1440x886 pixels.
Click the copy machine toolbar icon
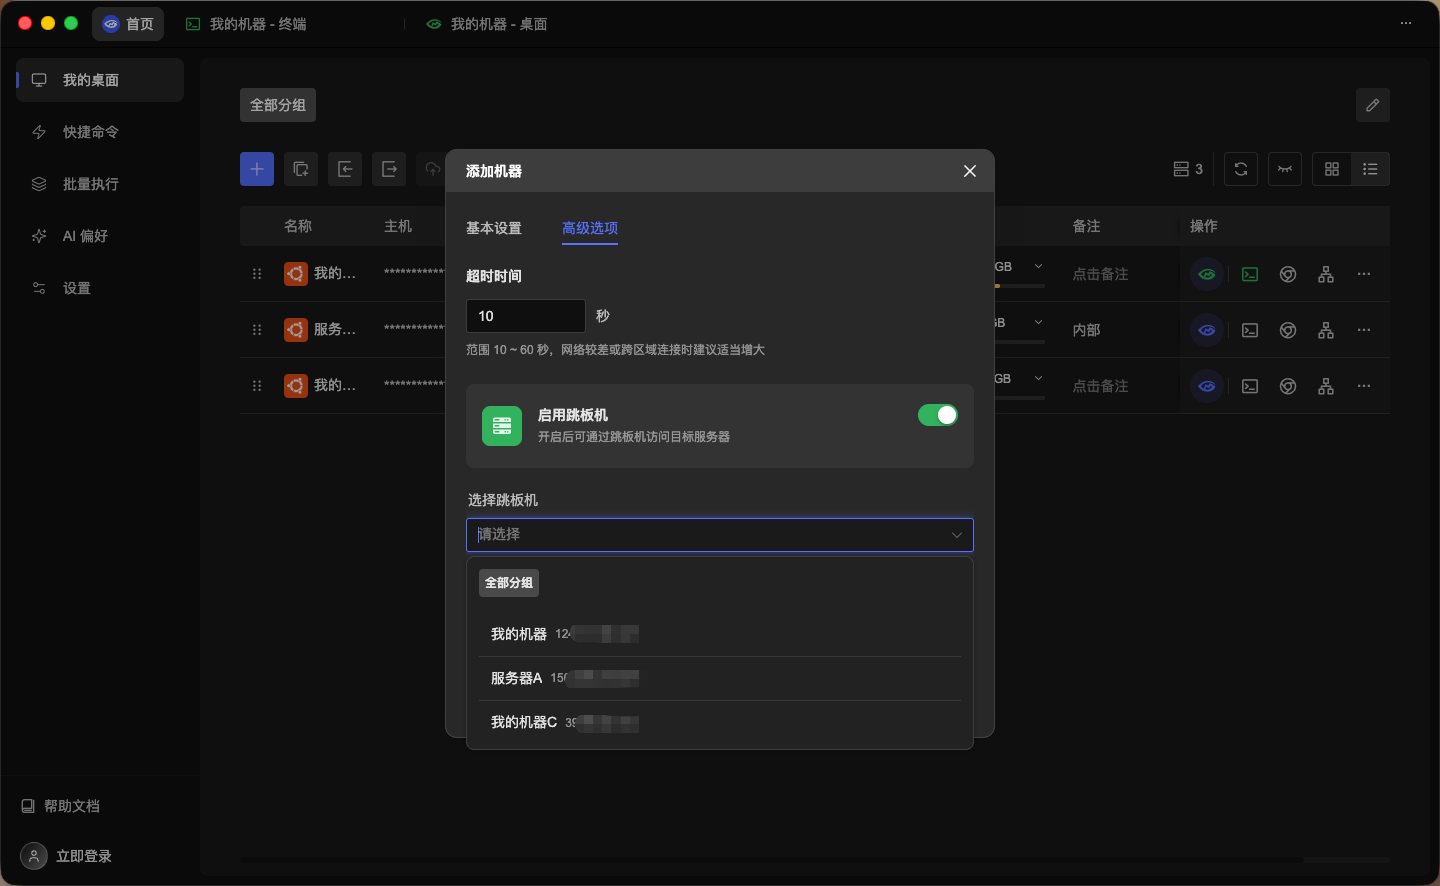(301, 169)
